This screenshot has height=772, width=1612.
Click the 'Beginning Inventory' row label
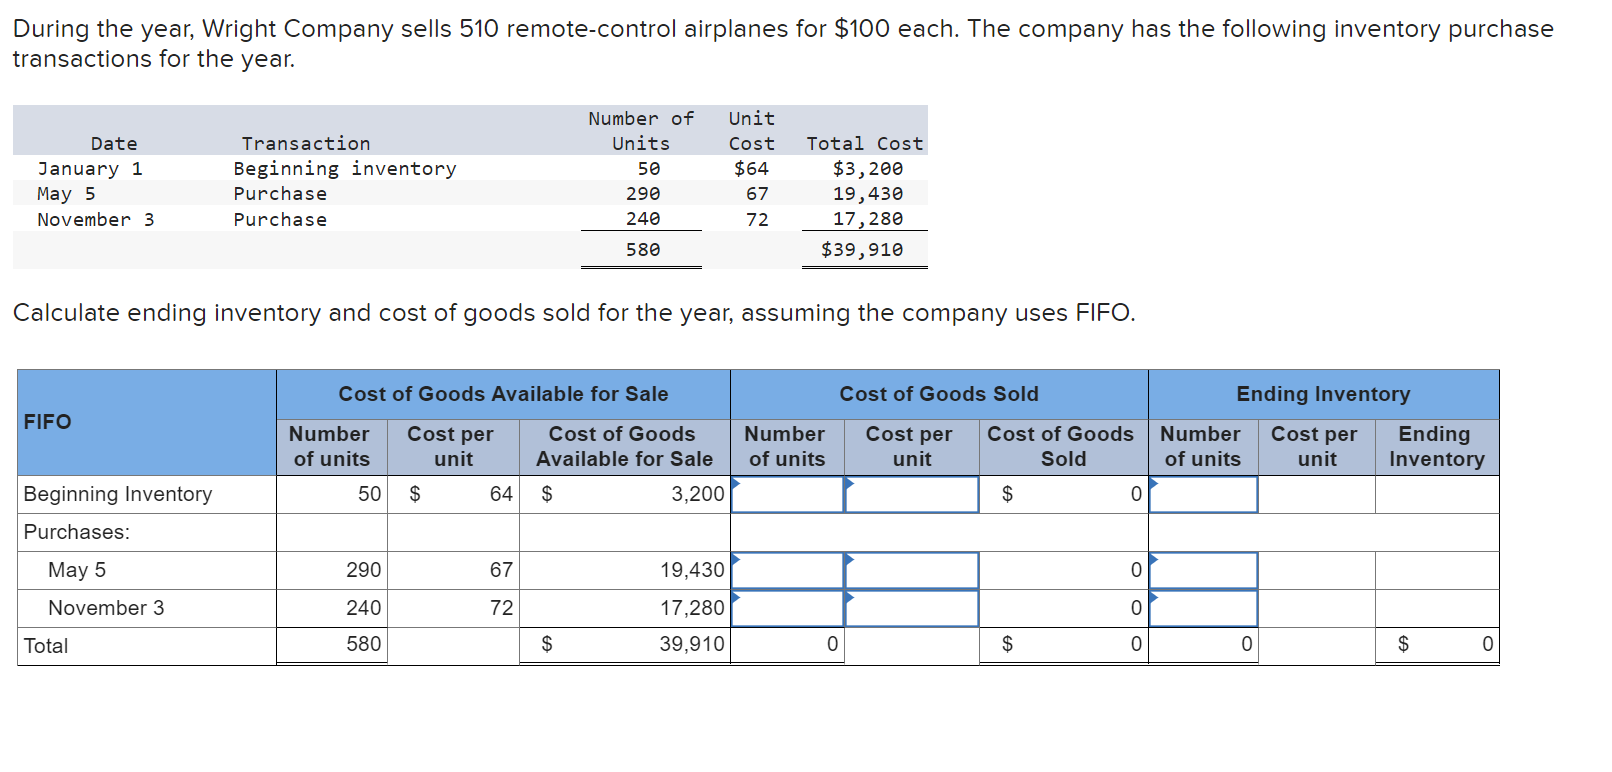(x=118, y=494)
